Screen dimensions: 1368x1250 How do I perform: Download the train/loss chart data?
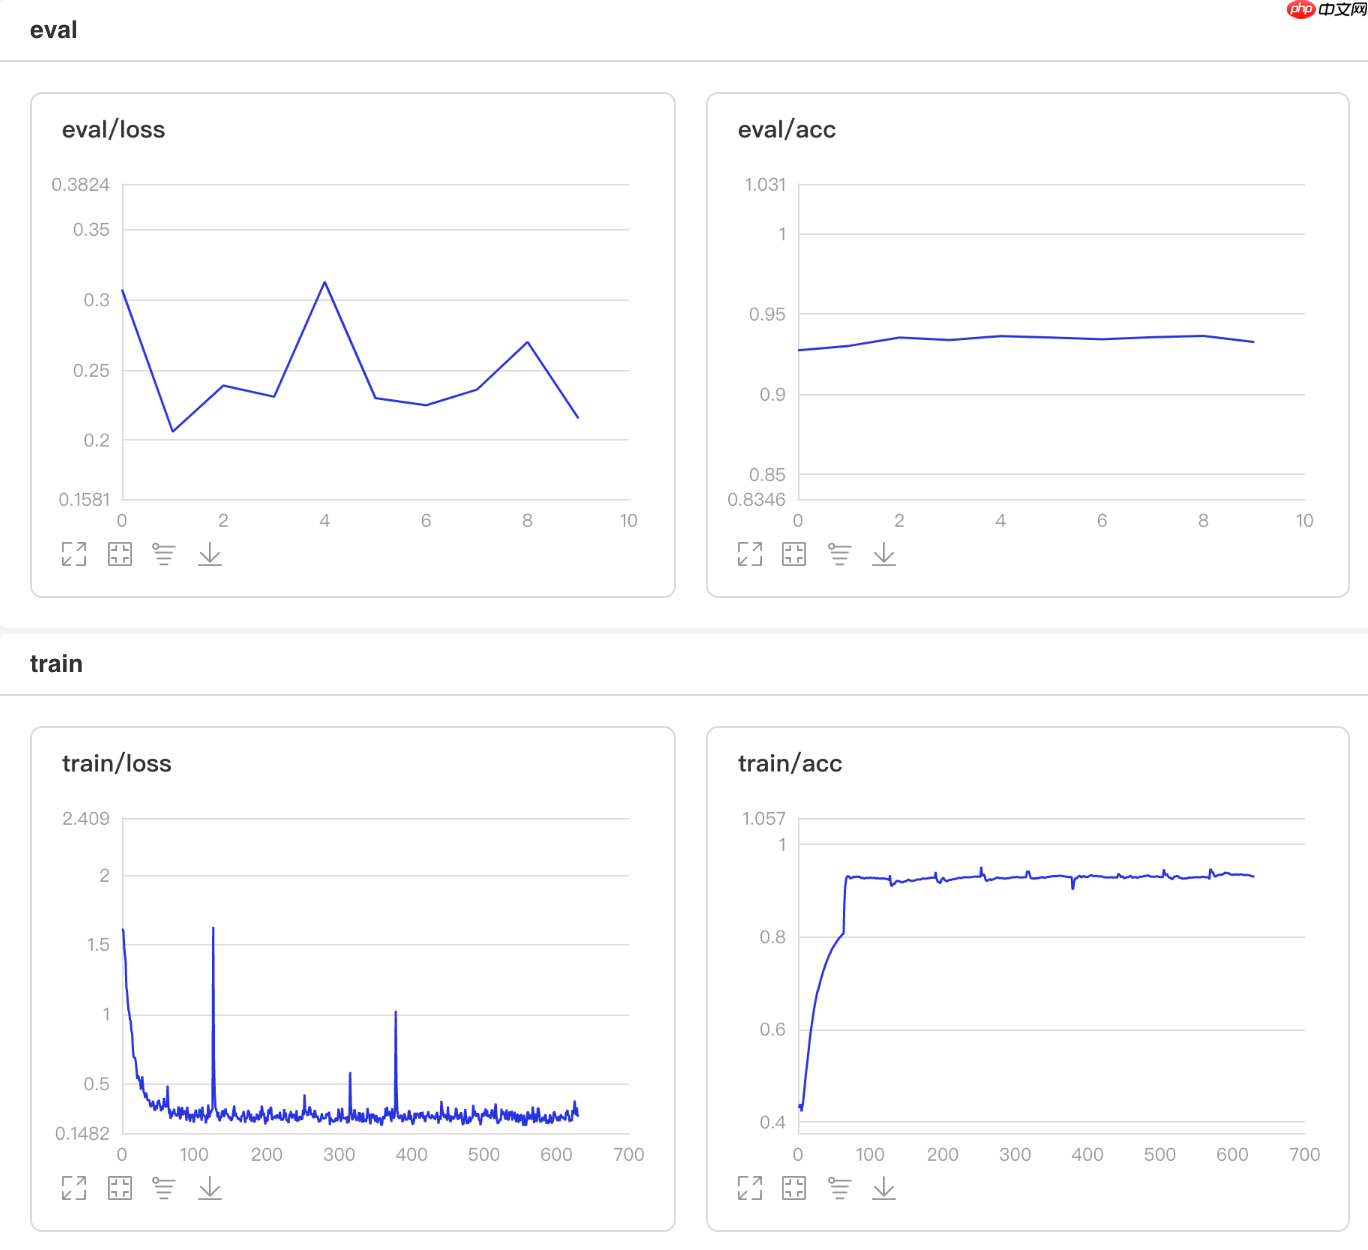(x=210, y=1188)
